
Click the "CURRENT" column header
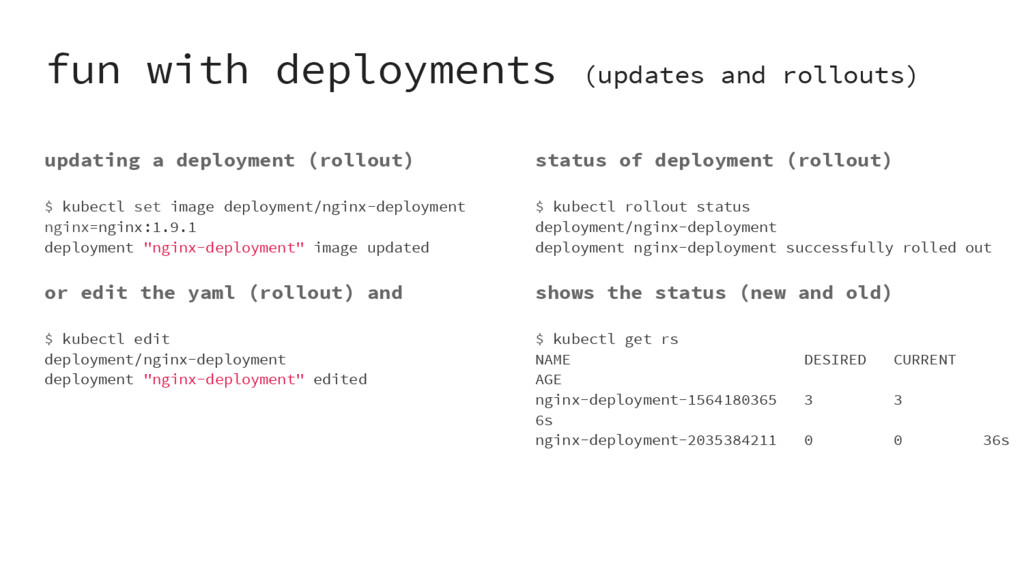coord(924,360)
